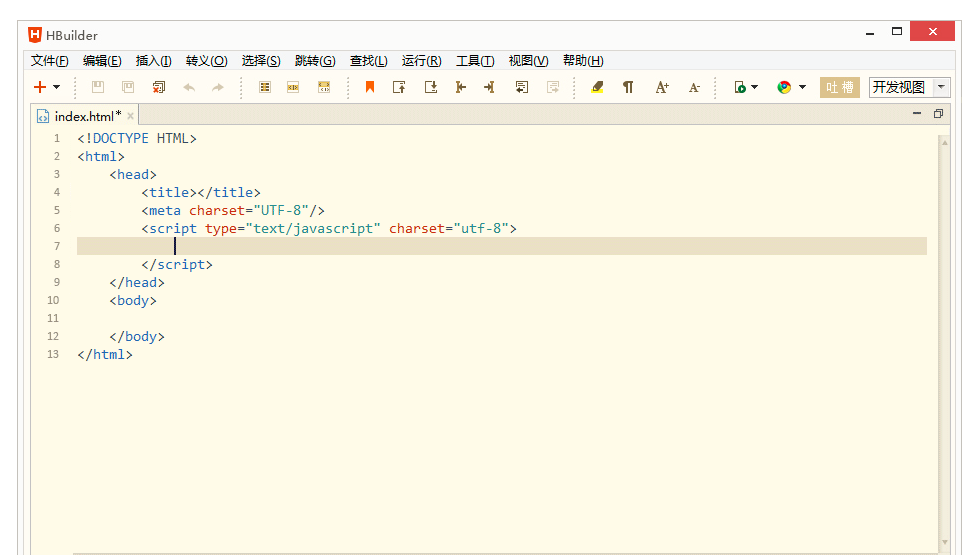
Task: Toggle the yellow highlighter marker icon
Action: pyautogui.click(x=598, y=87)
